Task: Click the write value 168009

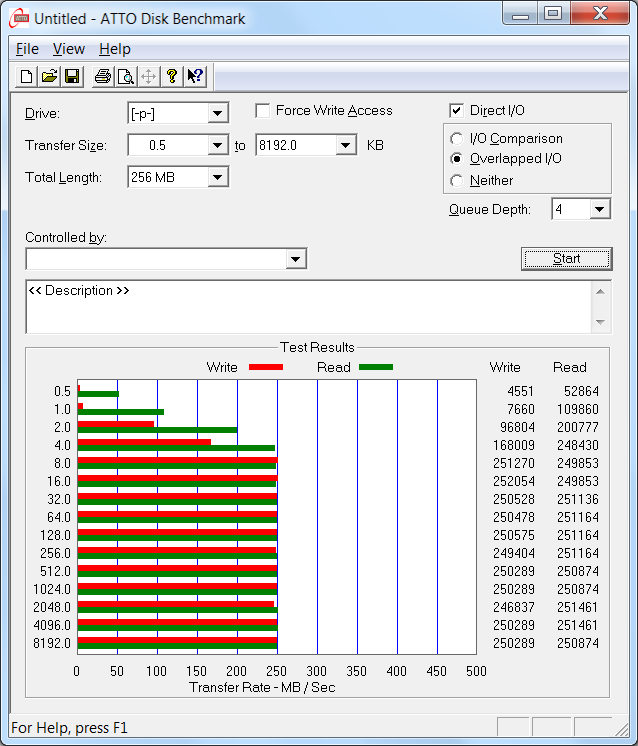Action: coord(514,445)
